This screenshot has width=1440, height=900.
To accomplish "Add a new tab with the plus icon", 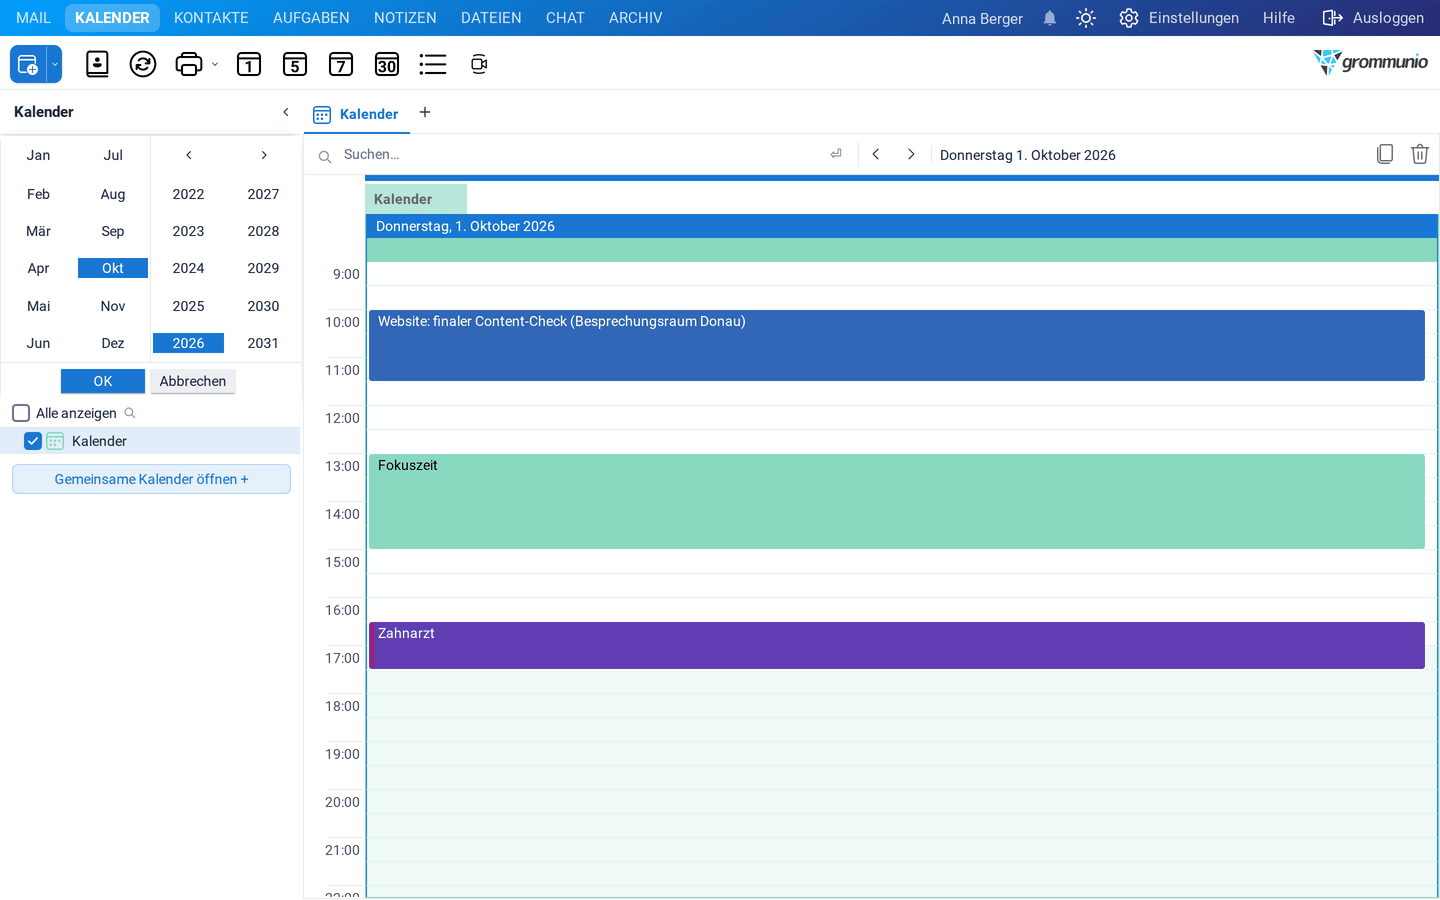I will coord(425,112).
